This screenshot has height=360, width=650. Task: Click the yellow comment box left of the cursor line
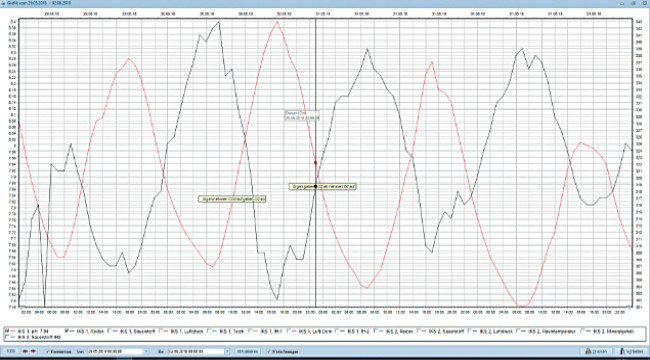232,199
